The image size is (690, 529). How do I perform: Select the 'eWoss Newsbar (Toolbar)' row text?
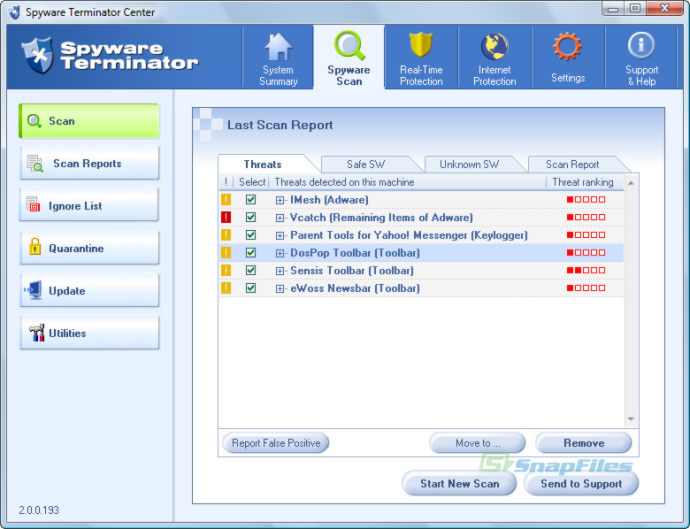click(355, 288)
